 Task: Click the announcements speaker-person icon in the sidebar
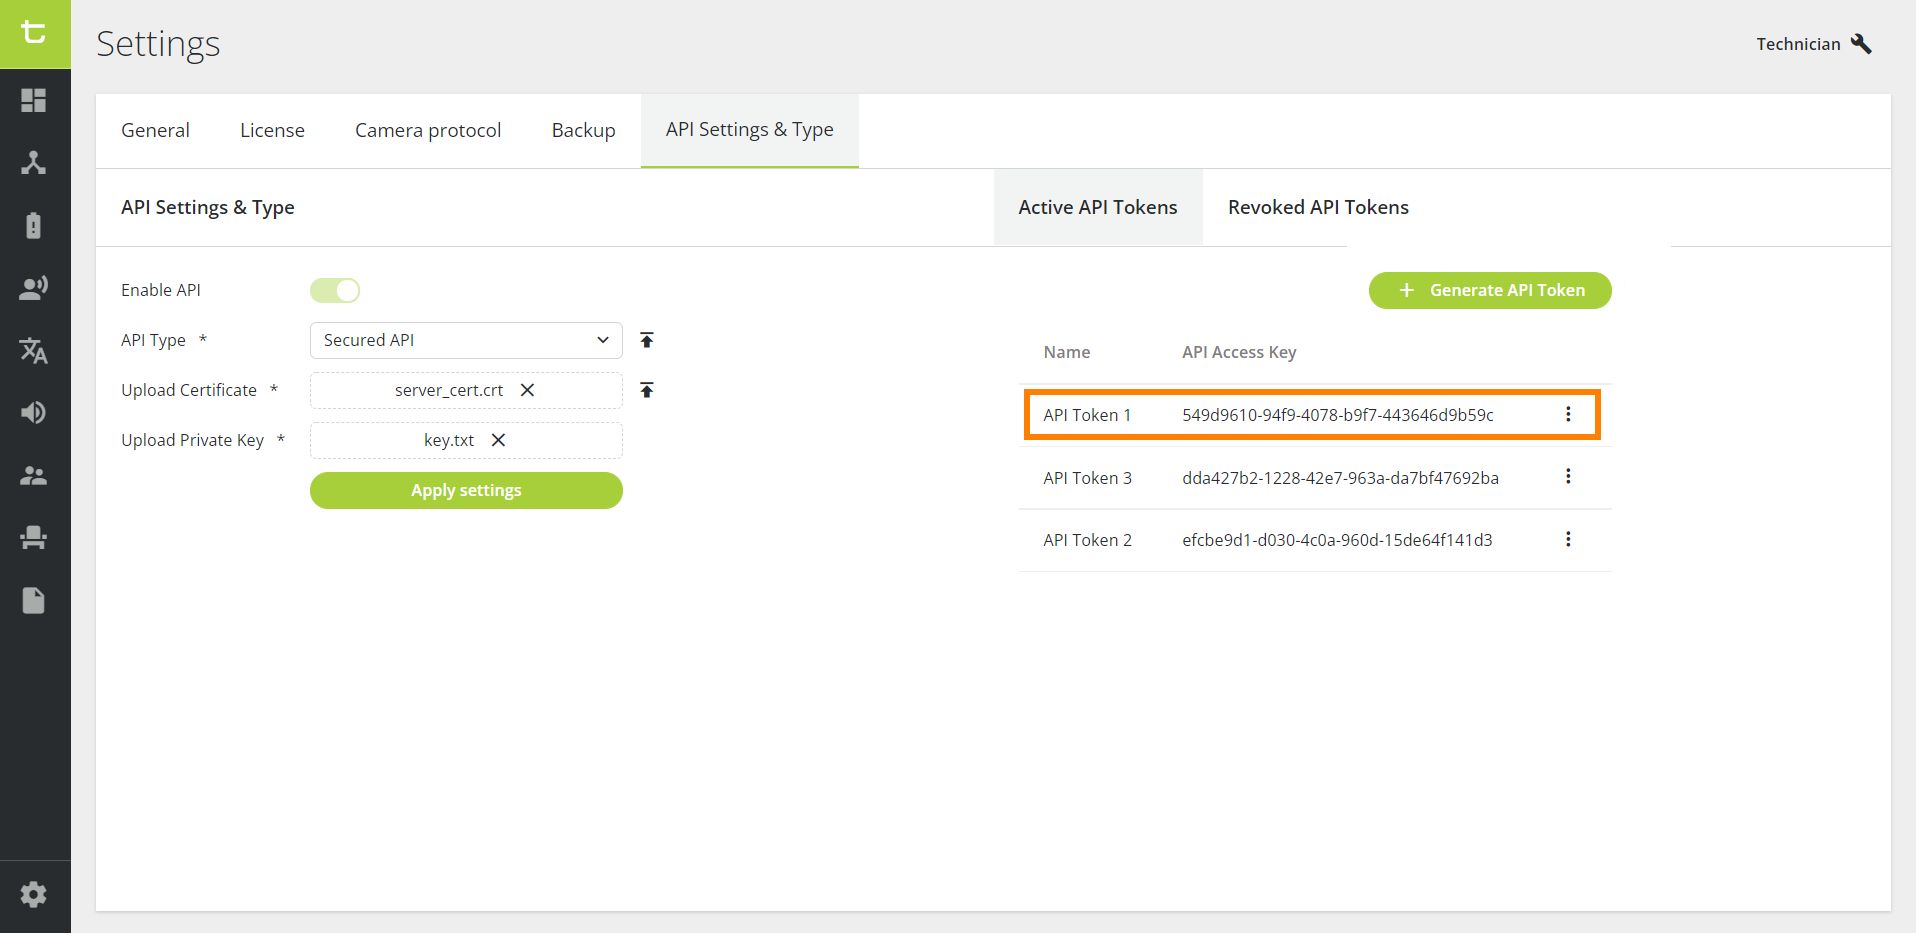click(34, 287)
